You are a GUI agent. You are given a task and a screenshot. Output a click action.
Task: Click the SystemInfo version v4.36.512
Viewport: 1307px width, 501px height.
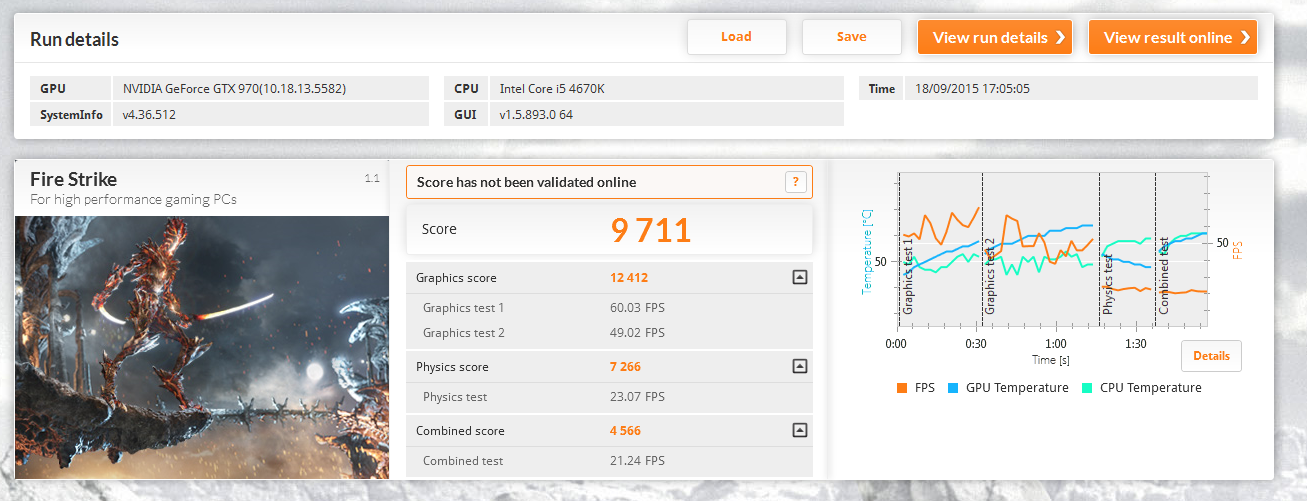(x=150, y=115)
